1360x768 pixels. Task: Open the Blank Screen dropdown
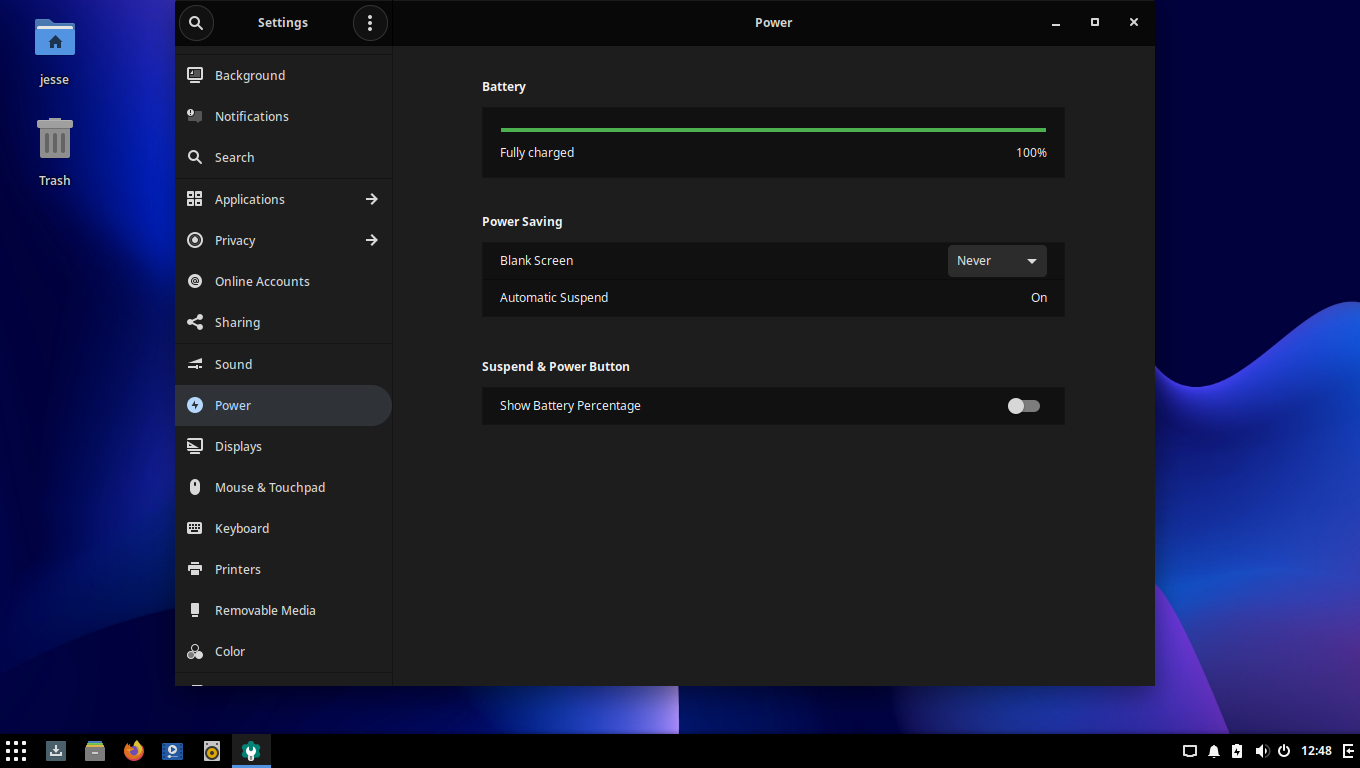click(x=997, y=261)
